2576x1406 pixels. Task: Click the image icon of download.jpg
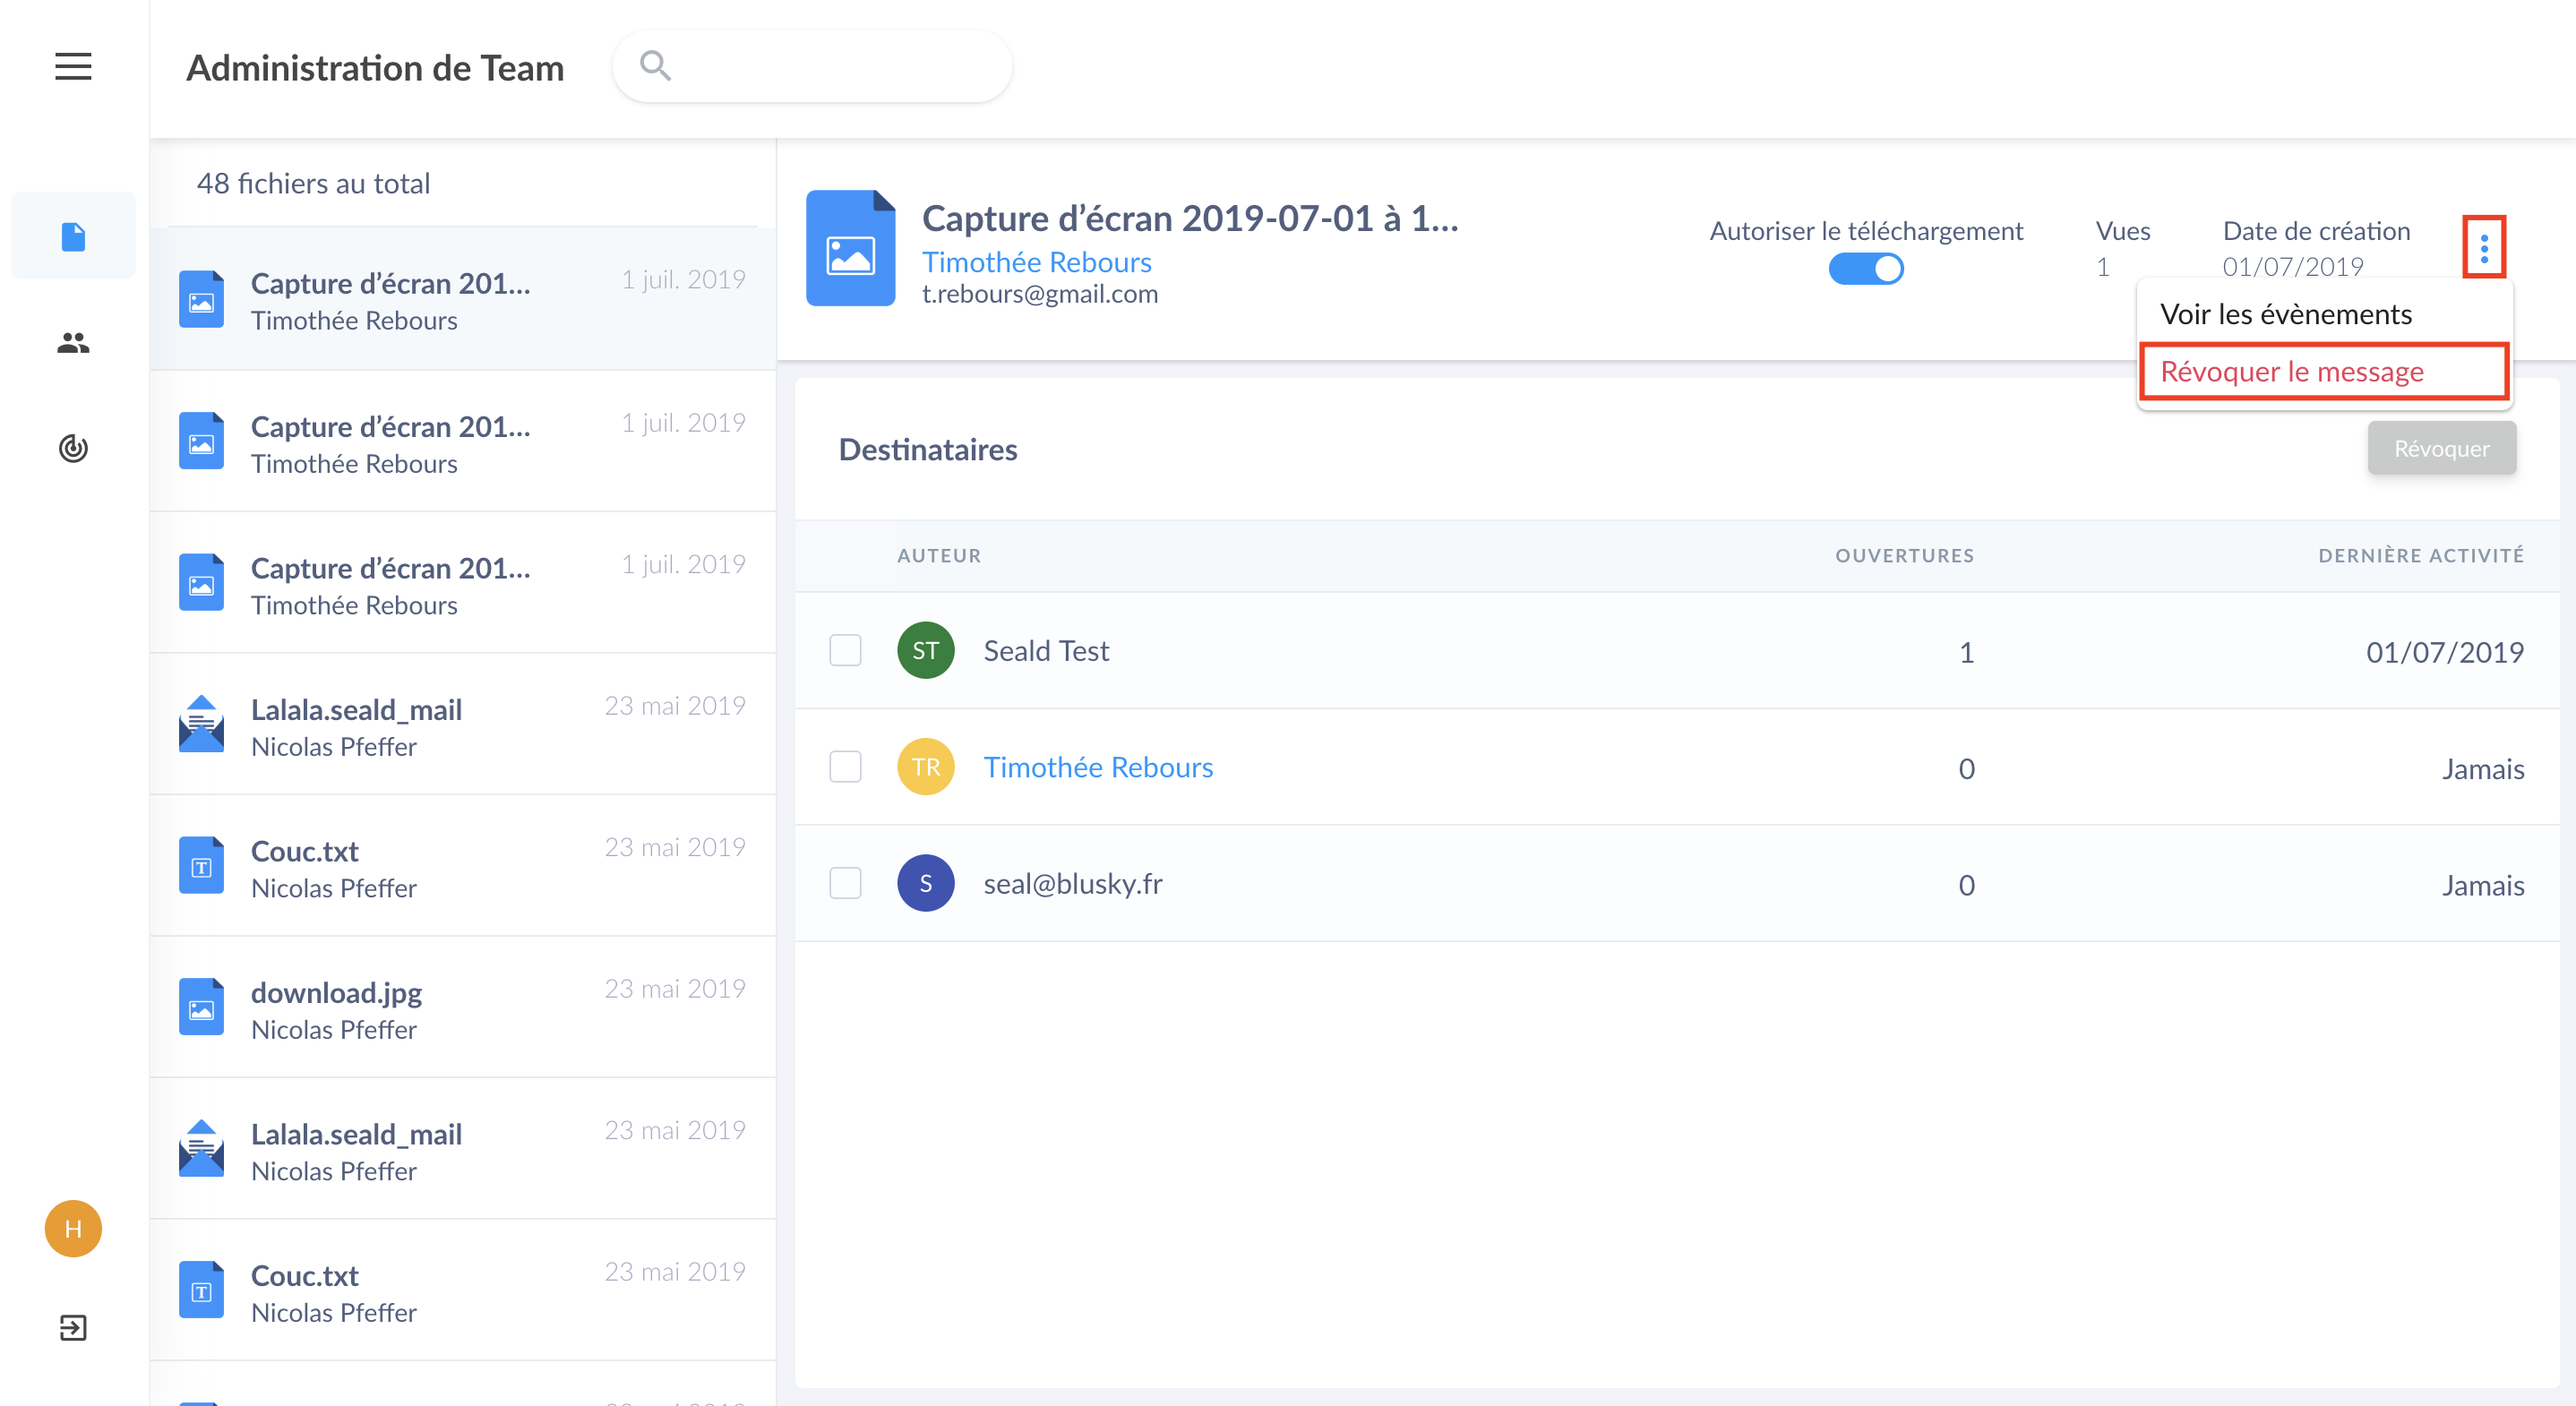tap(201, 1006)
